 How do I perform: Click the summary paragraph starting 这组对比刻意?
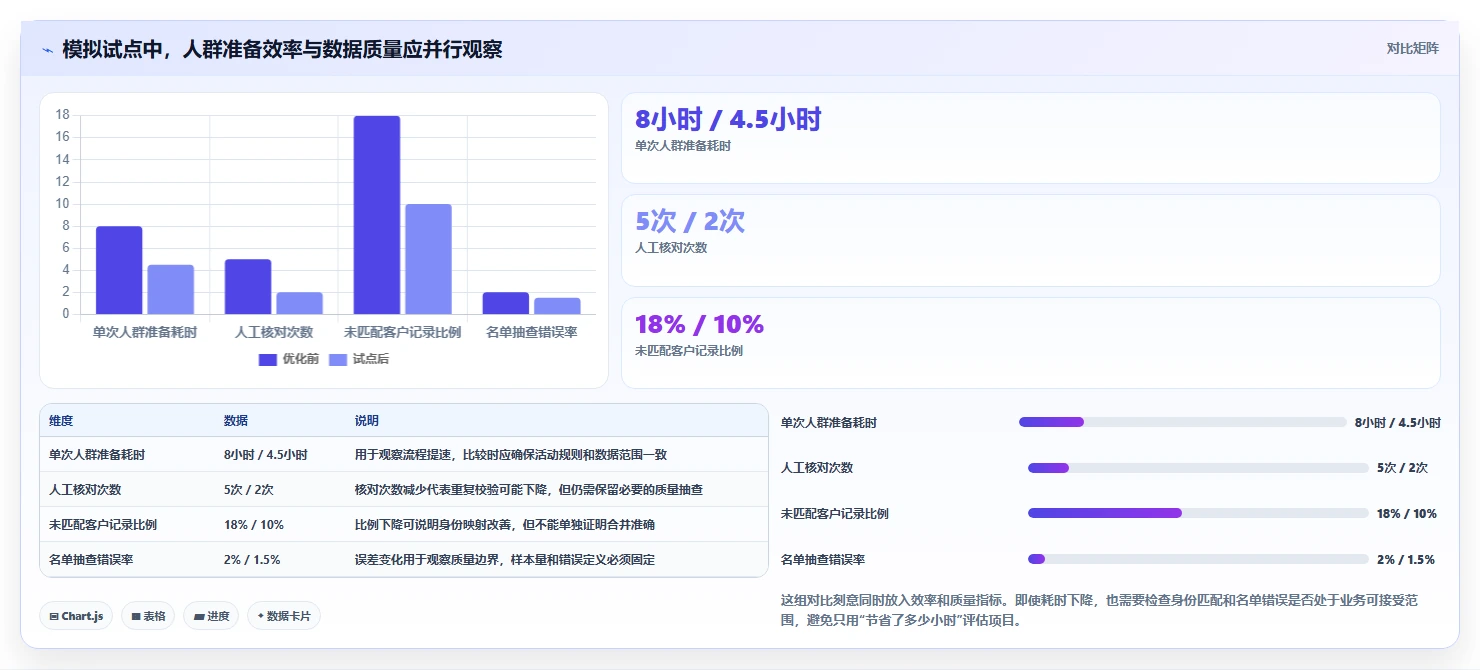point(1100,610)
